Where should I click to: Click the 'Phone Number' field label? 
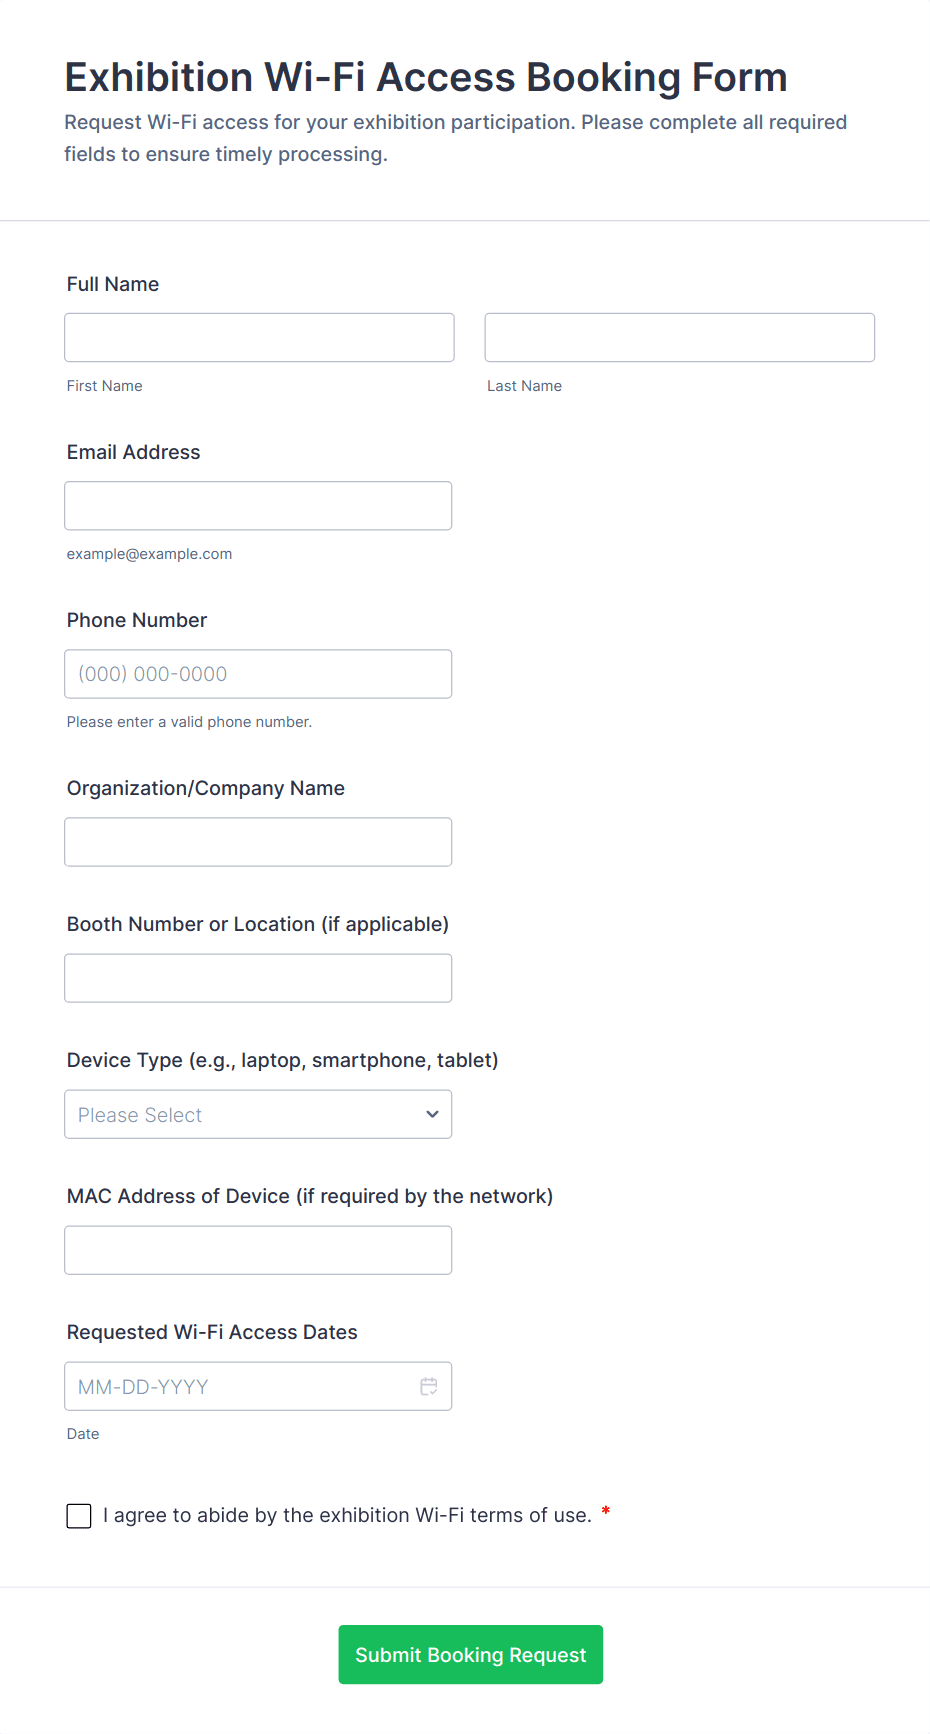(137, 620)
